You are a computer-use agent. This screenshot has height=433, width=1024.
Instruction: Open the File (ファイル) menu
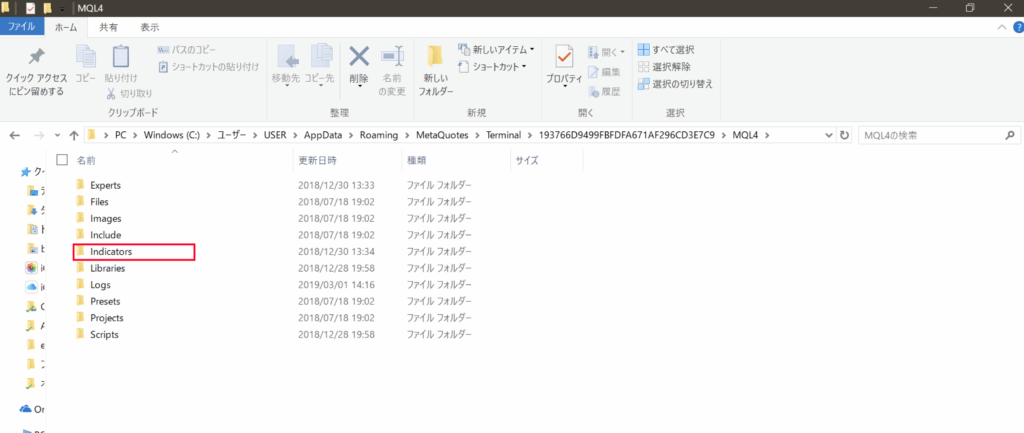click(22, 28)
